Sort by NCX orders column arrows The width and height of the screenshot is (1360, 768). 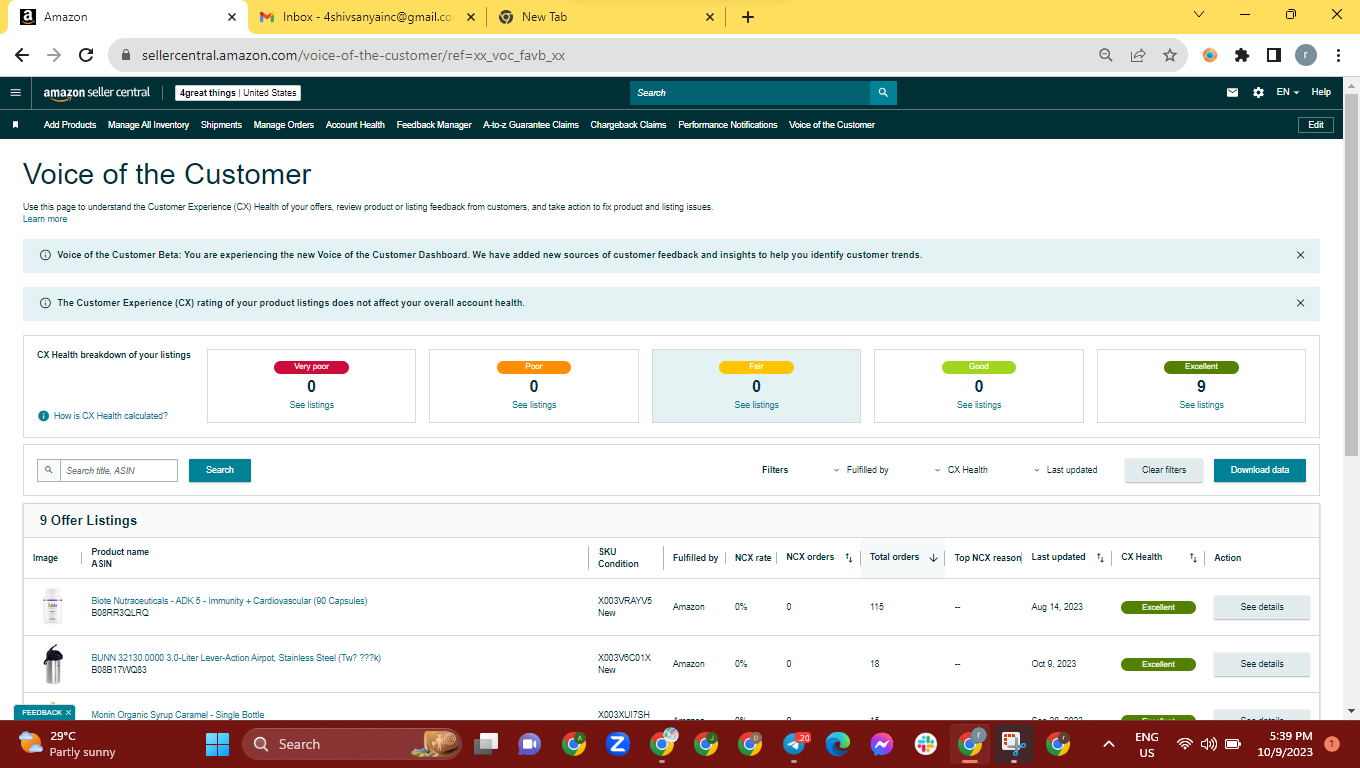849,558
